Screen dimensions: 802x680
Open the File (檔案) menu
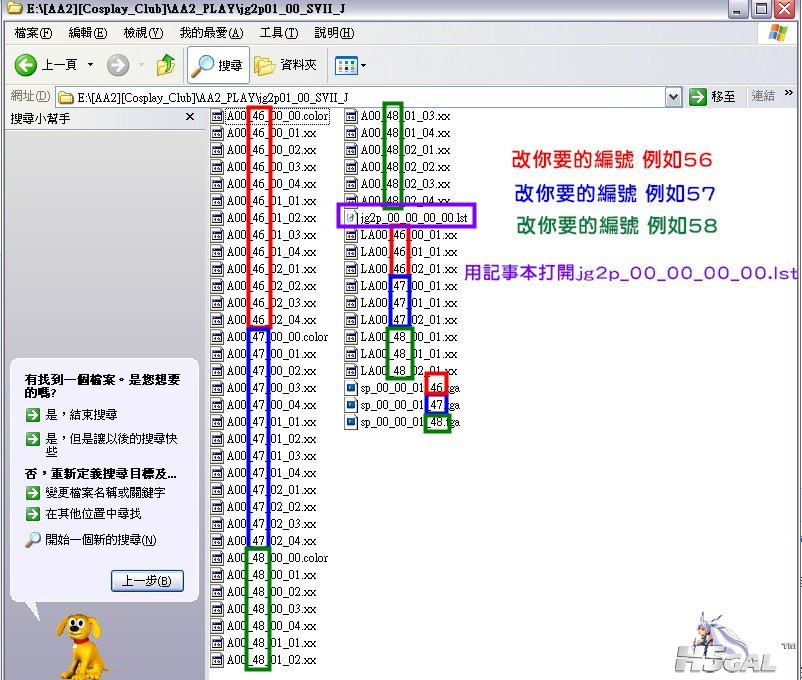[x=33, y=33]
